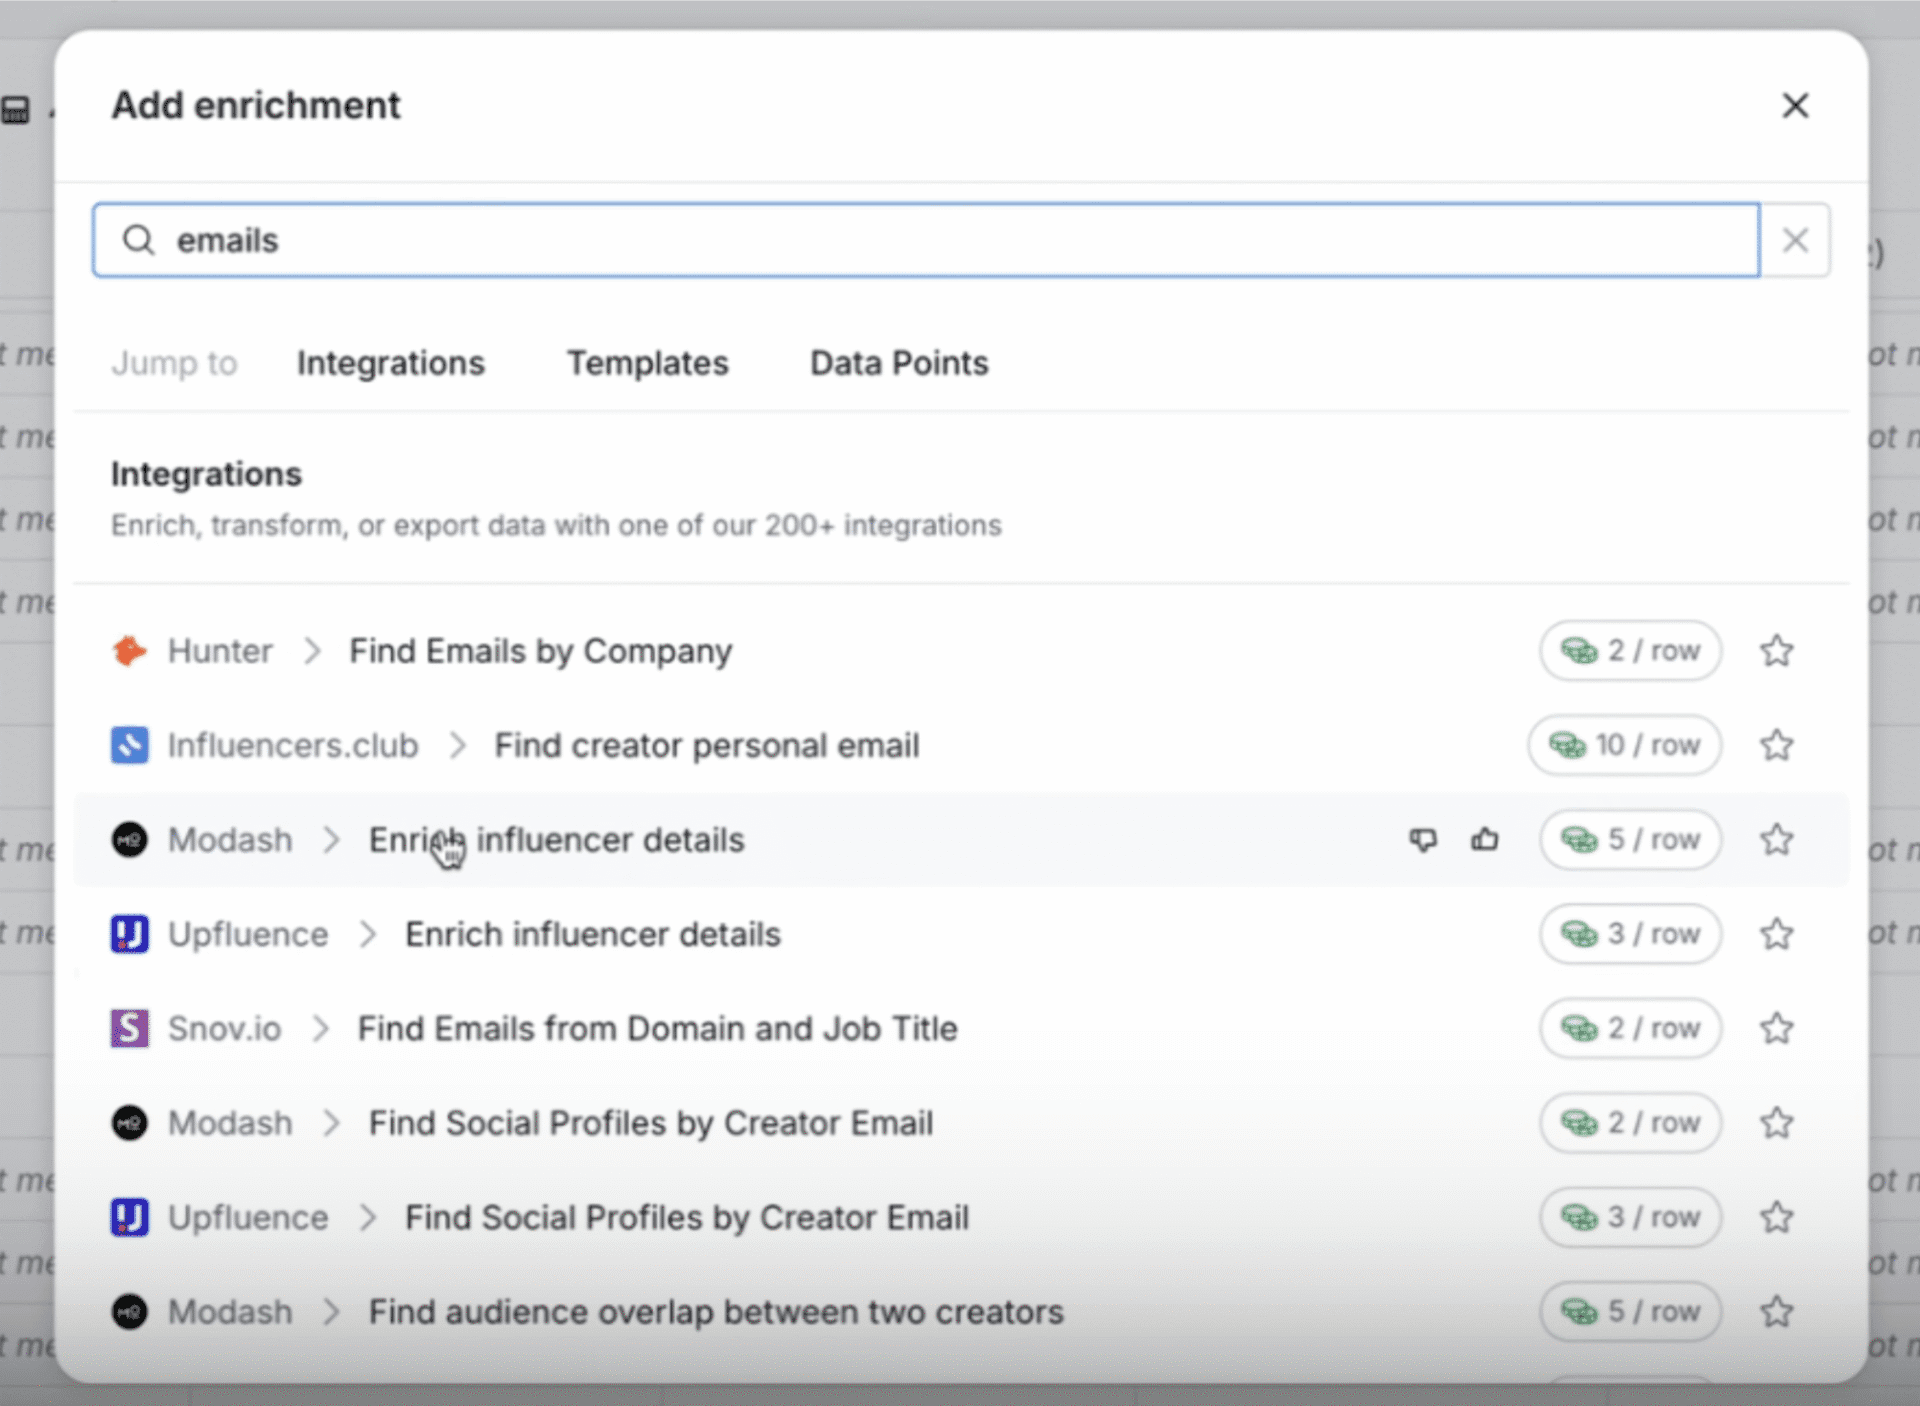Click the Modash icon on the audience overlap row
Screen dimensions: 1920x1406
click(129, 1312)
